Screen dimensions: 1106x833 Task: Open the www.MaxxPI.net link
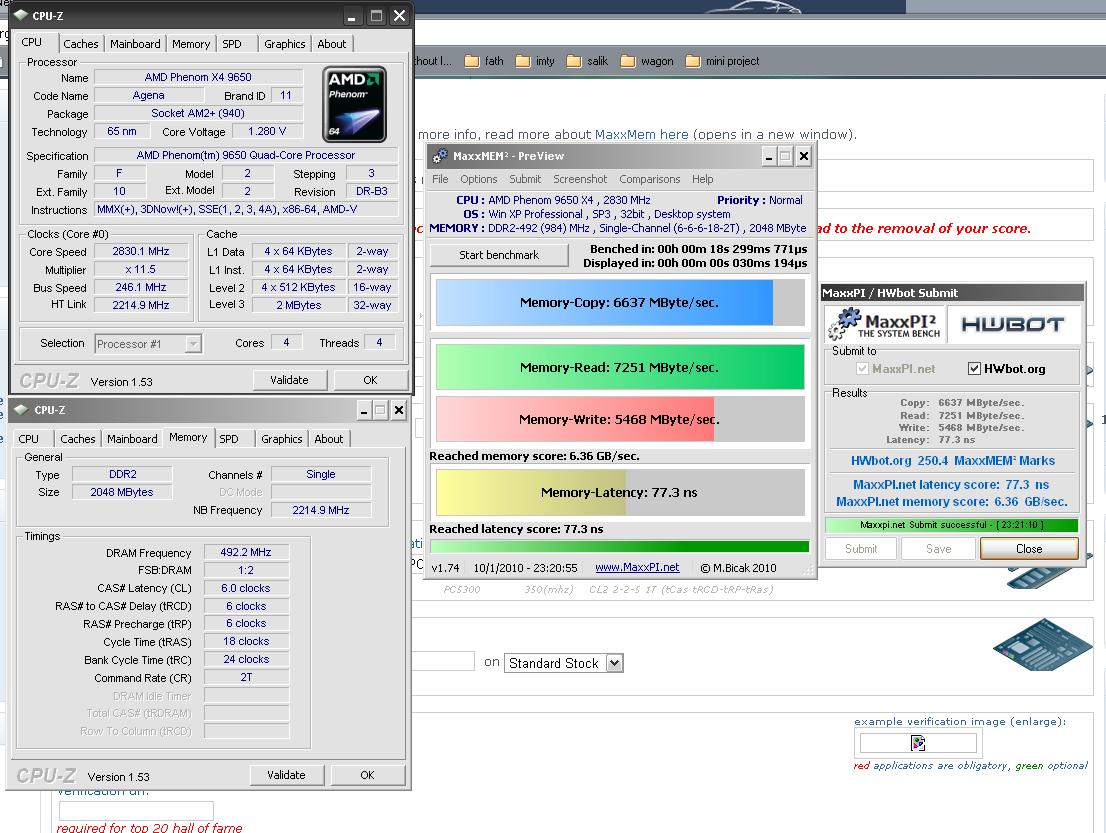pyautogui.click(x=637, y=568)
